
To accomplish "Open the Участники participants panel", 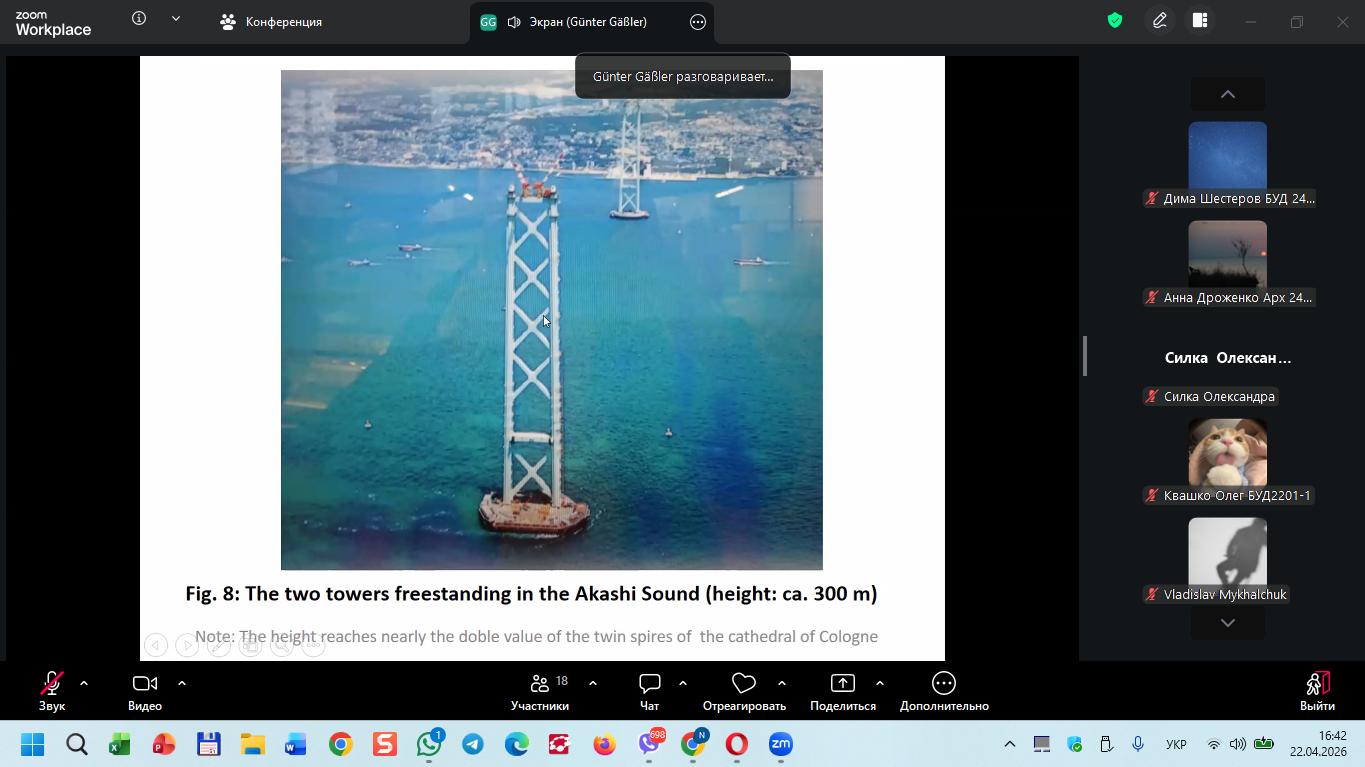I will click(540, 690).
